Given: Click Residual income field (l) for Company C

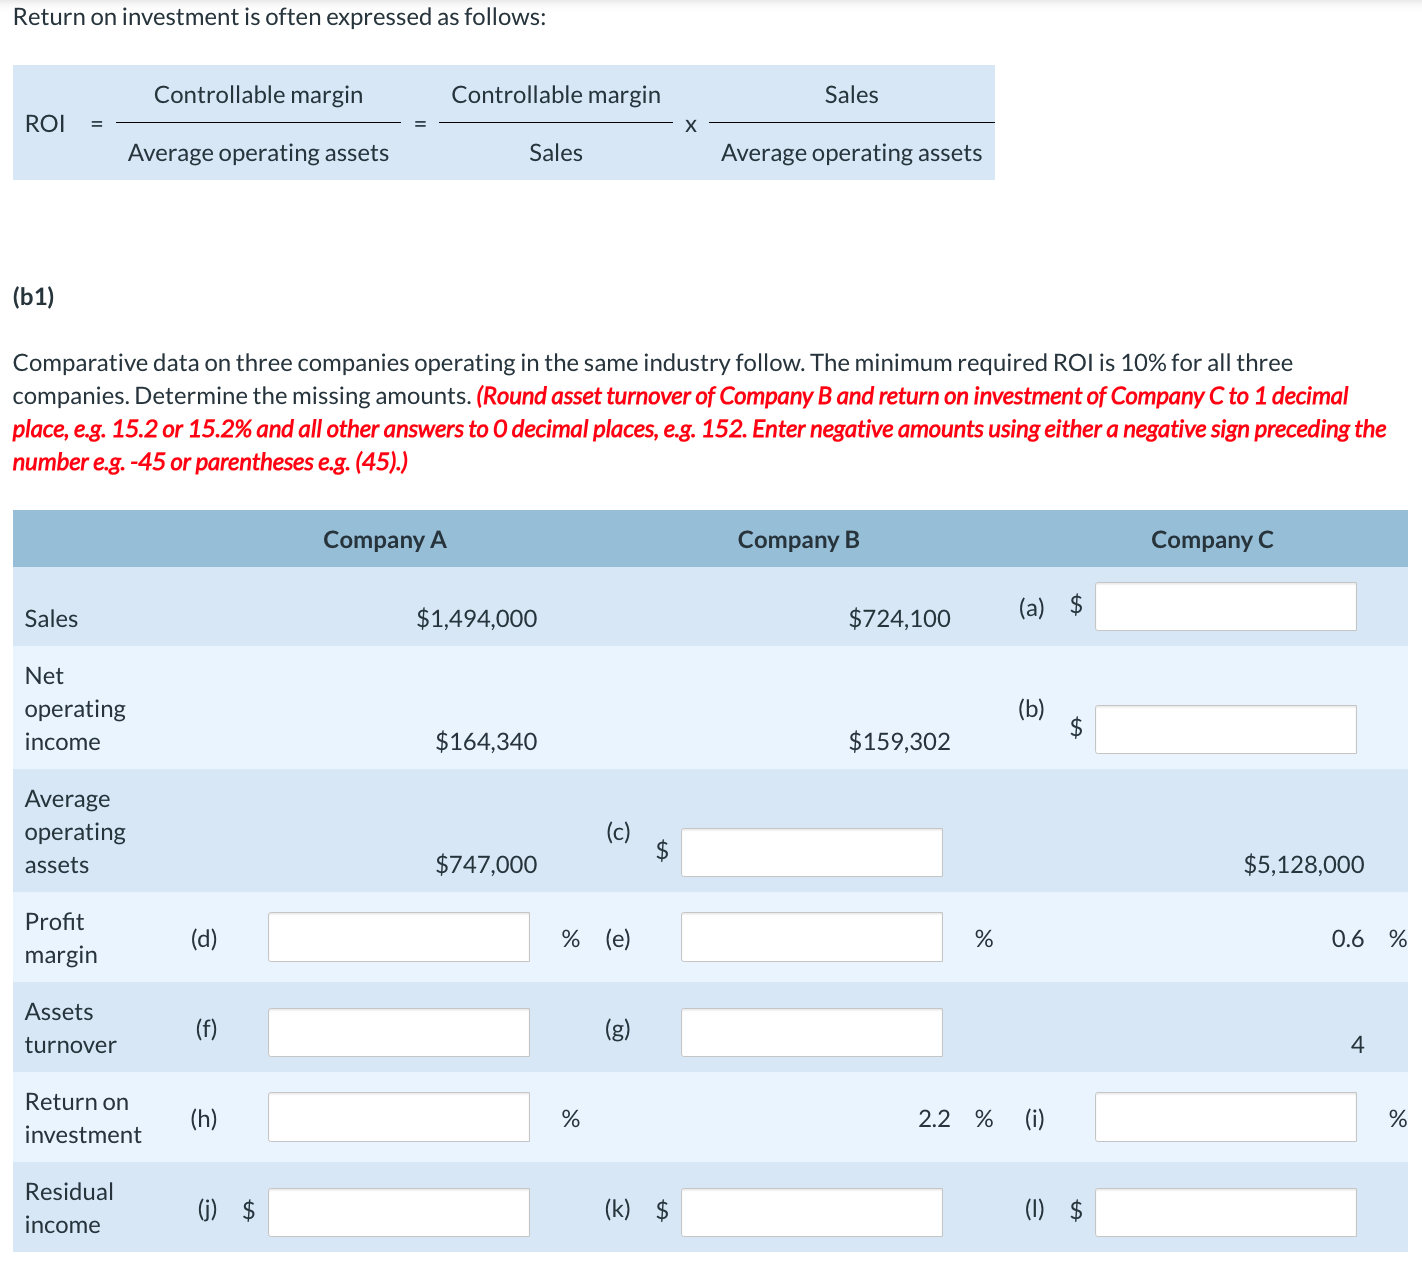Looking at the screenshot, I should [x=1224, y=1211].
